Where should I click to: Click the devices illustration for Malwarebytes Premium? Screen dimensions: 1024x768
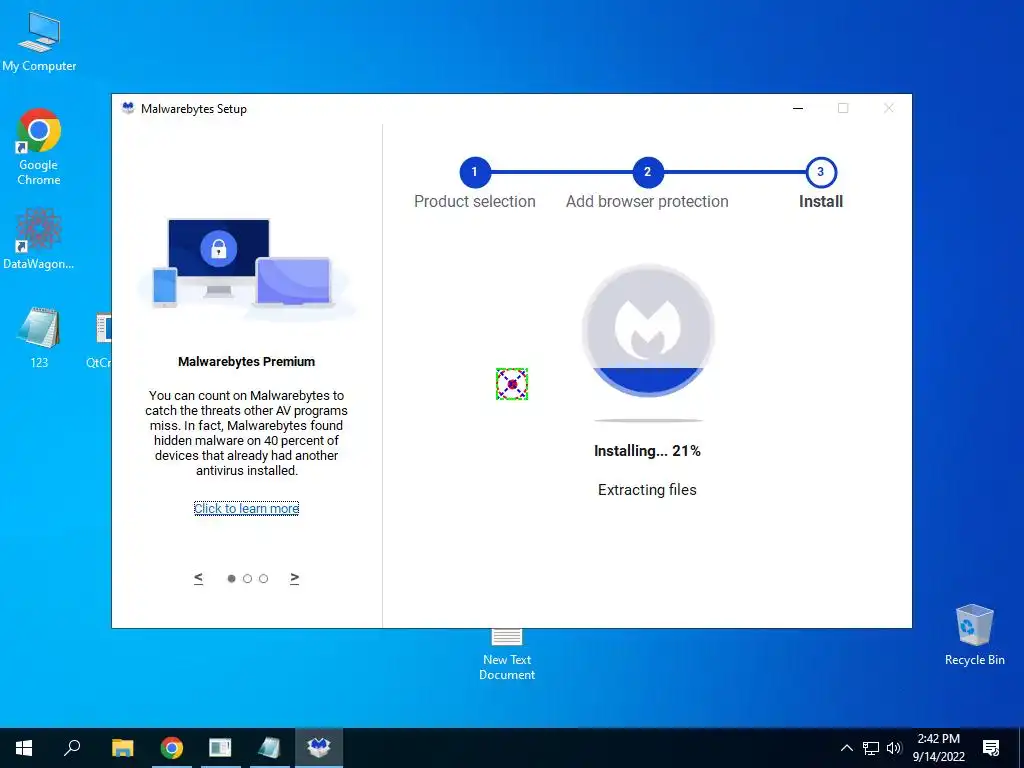point(246,269)
